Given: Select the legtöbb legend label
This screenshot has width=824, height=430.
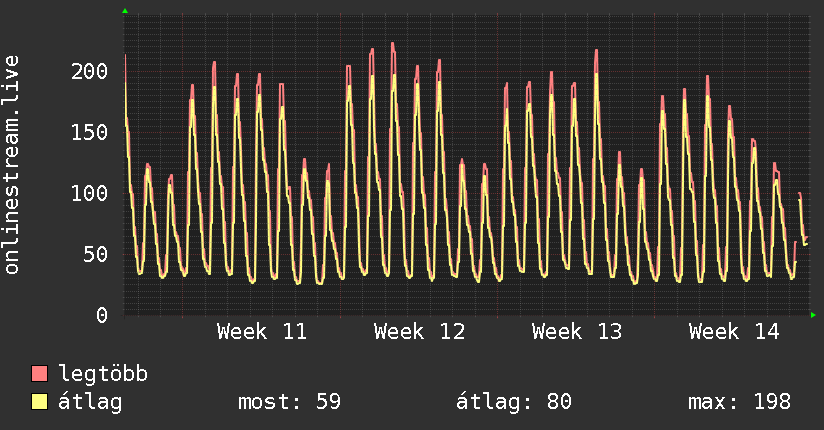Looking at the screenshot, I should (x=103, y=374).
